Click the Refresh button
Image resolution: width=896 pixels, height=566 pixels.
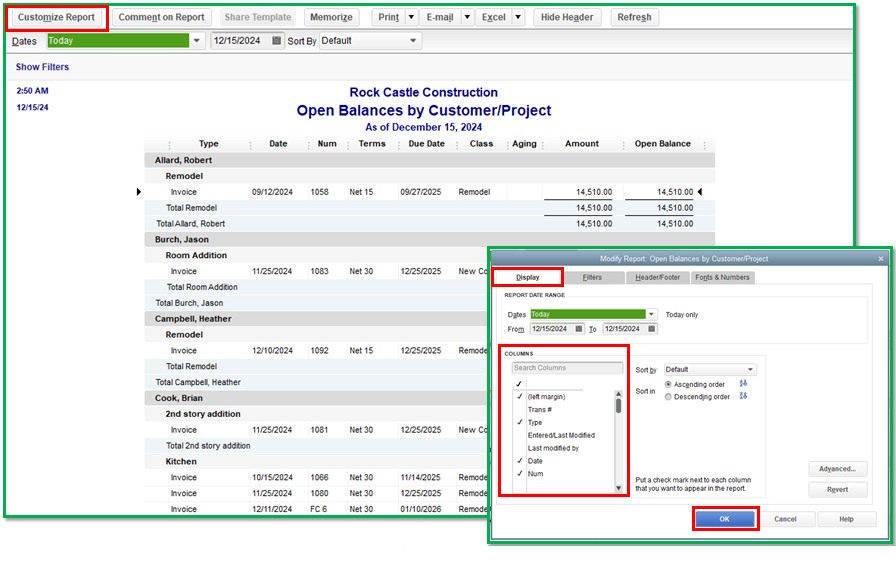pyautogui.click(x=634, y=17)
